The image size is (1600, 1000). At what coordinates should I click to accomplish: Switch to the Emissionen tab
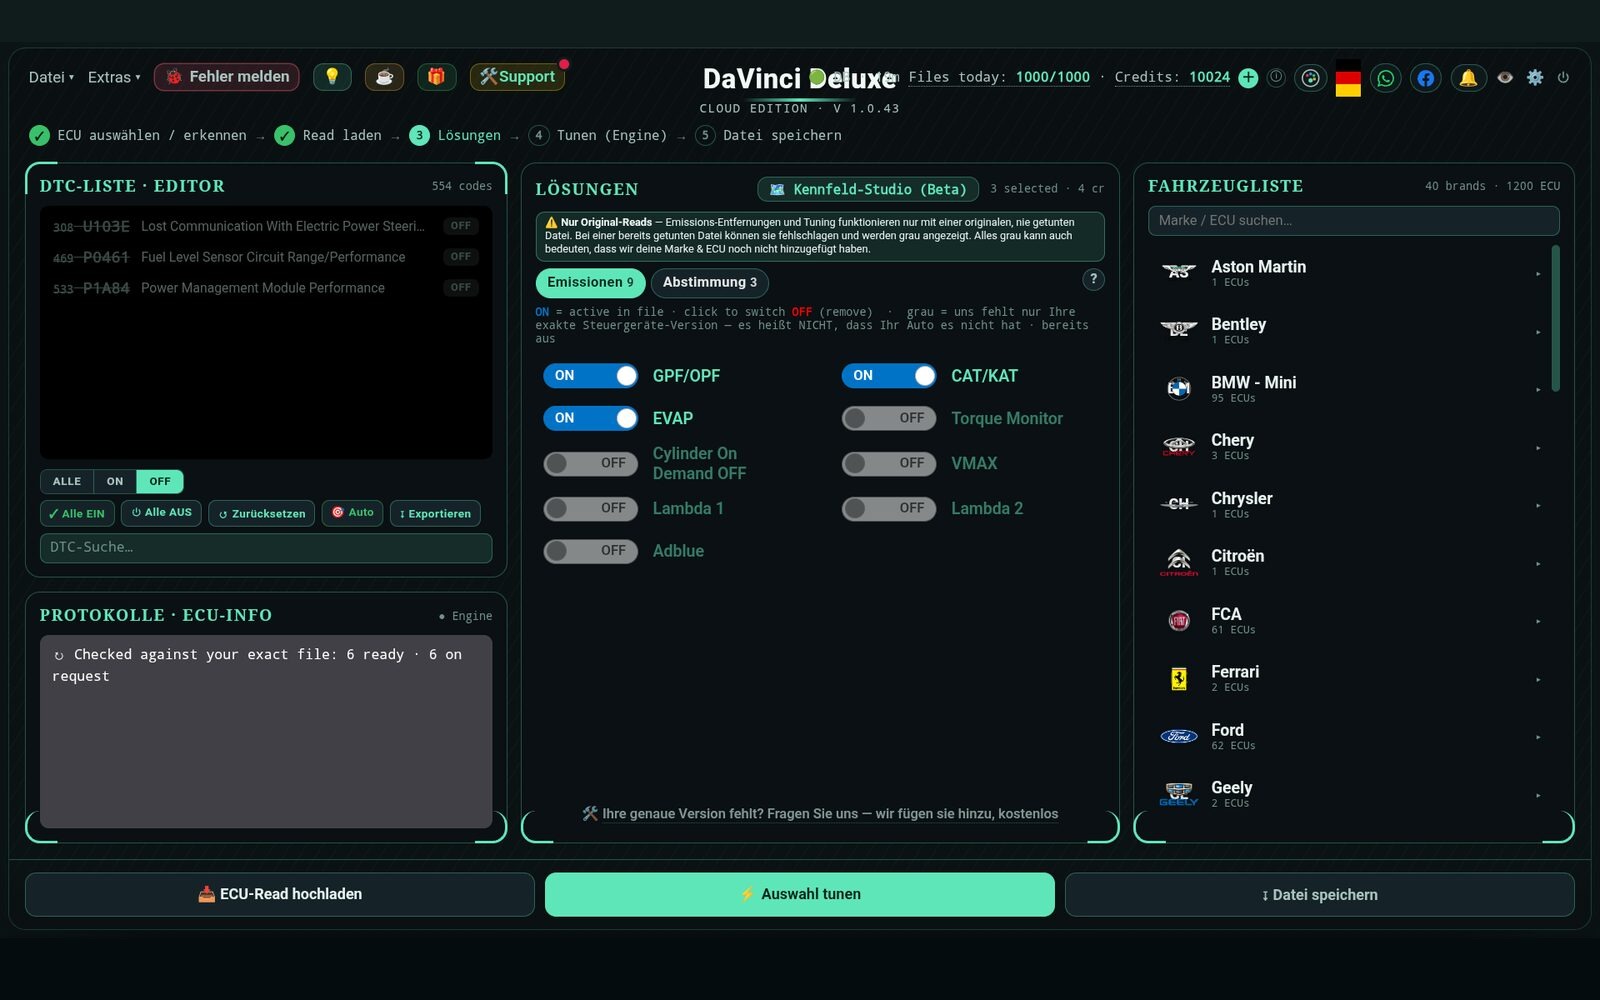[590, 282]
